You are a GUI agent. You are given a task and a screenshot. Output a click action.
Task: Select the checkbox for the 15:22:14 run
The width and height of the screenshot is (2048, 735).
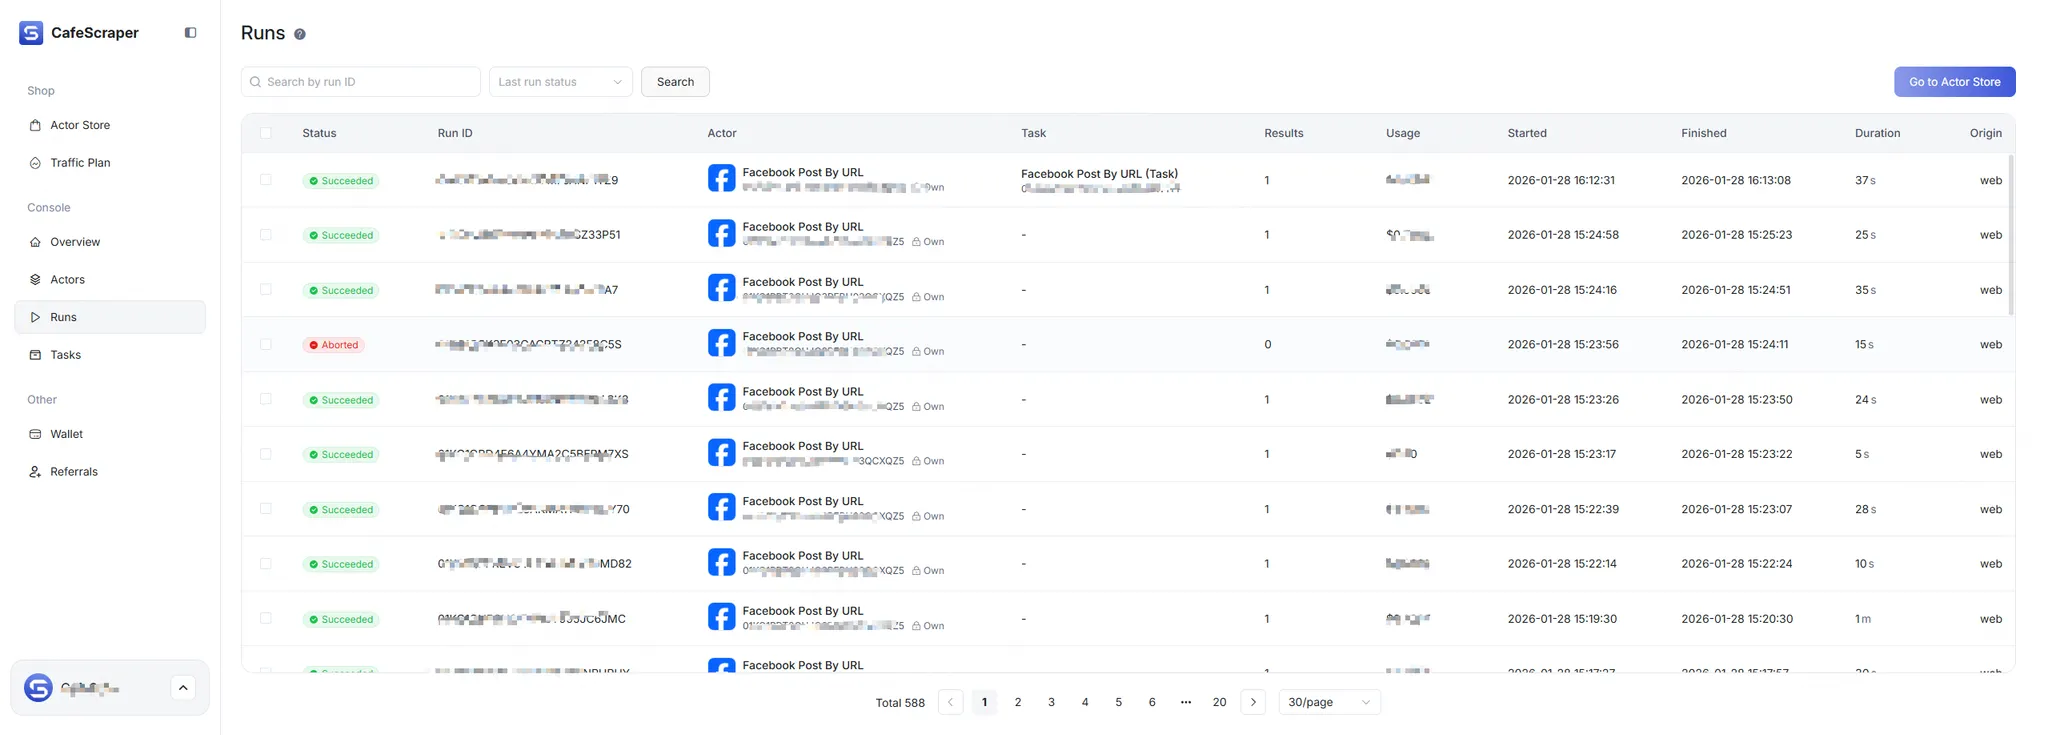coord(265,563)
